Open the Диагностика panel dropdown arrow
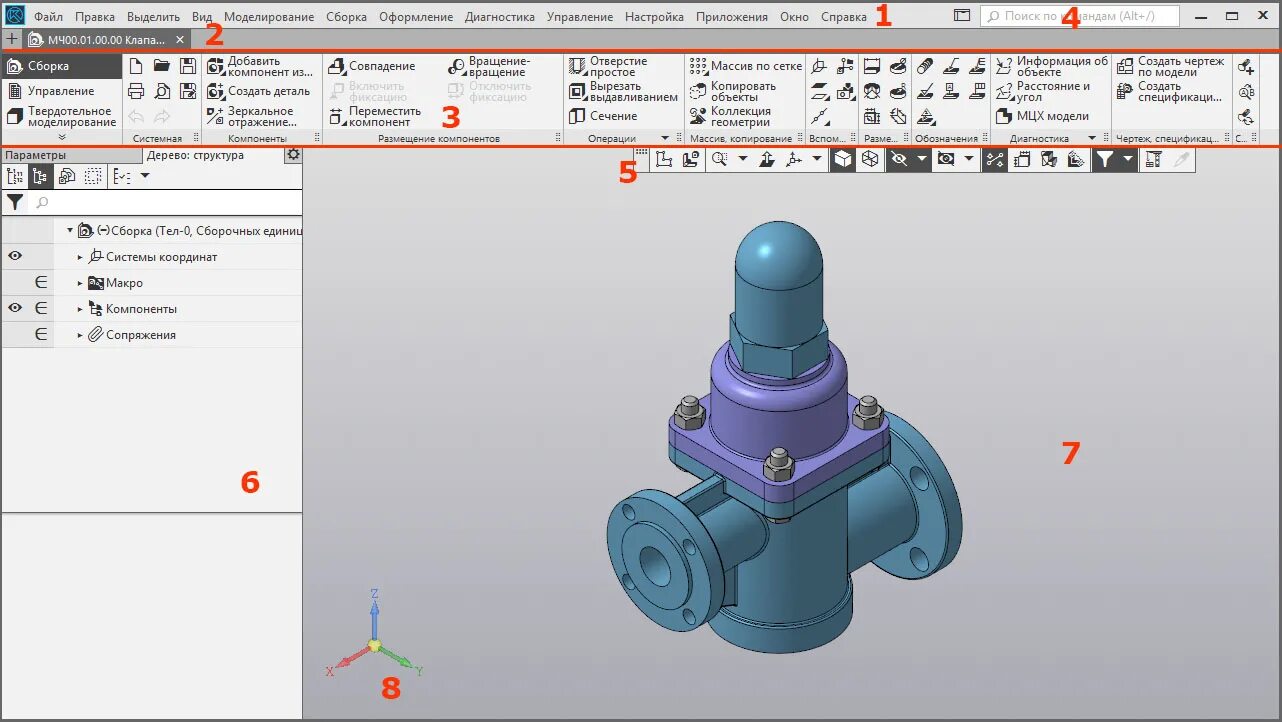Image resolution: width=1282 pixels, height=722 pixels. tap(1092, 138)
